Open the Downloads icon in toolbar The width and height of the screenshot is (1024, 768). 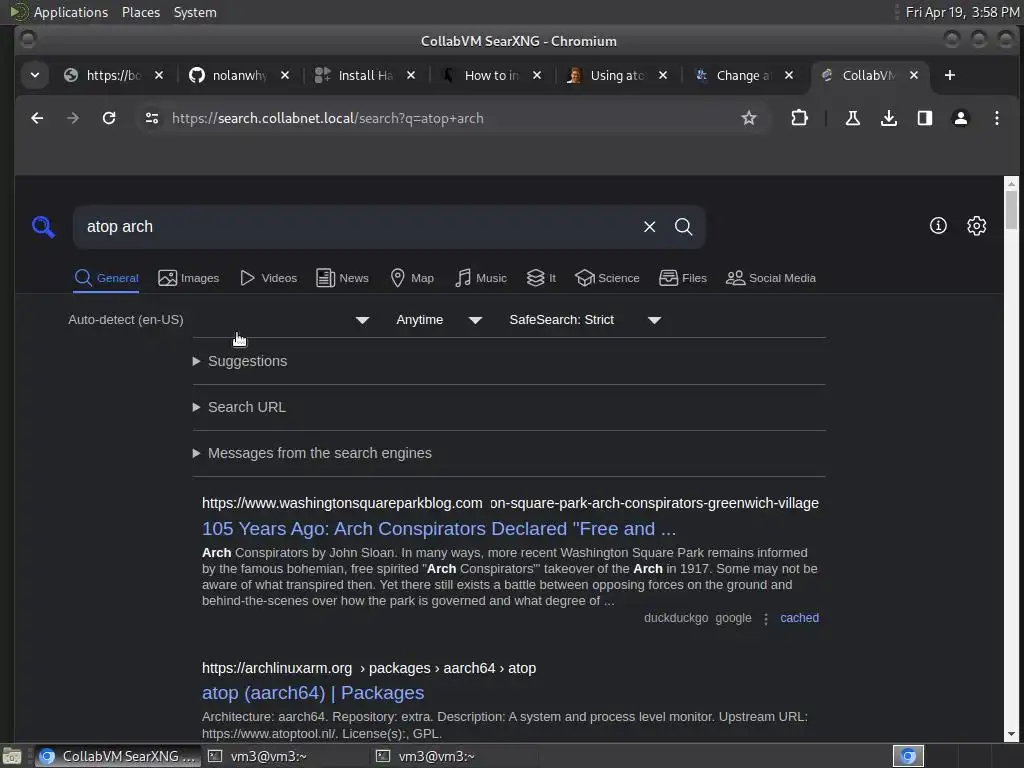pos(888,118)
